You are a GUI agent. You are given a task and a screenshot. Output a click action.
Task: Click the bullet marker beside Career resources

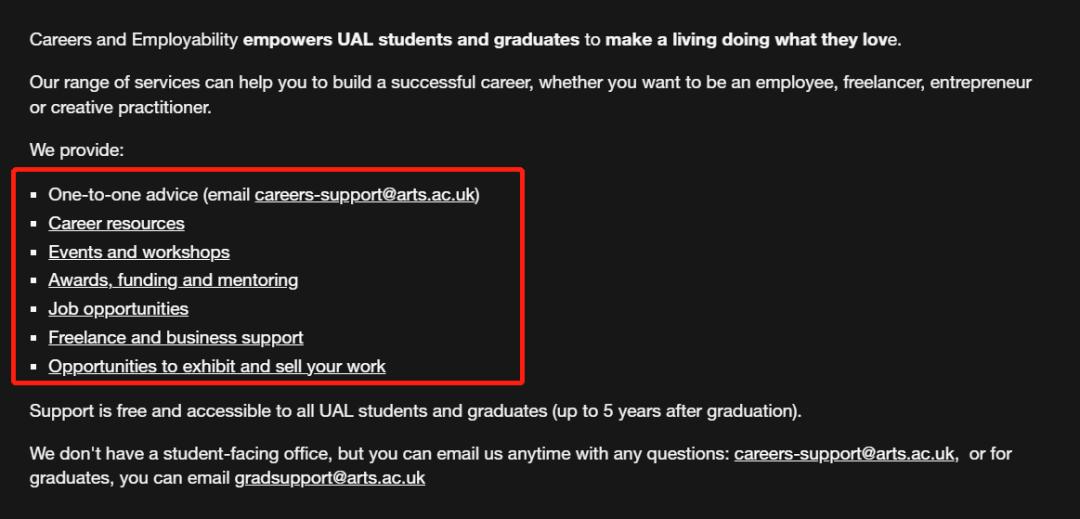pyautogui.click(x=34, y=224)
